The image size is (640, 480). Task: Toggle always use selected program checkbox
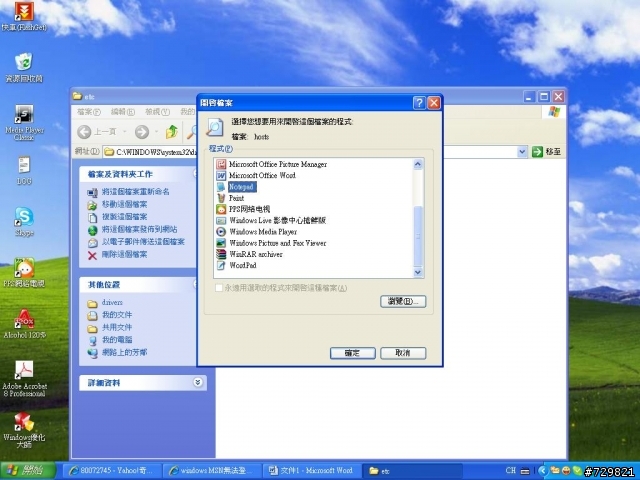[219, 288]
